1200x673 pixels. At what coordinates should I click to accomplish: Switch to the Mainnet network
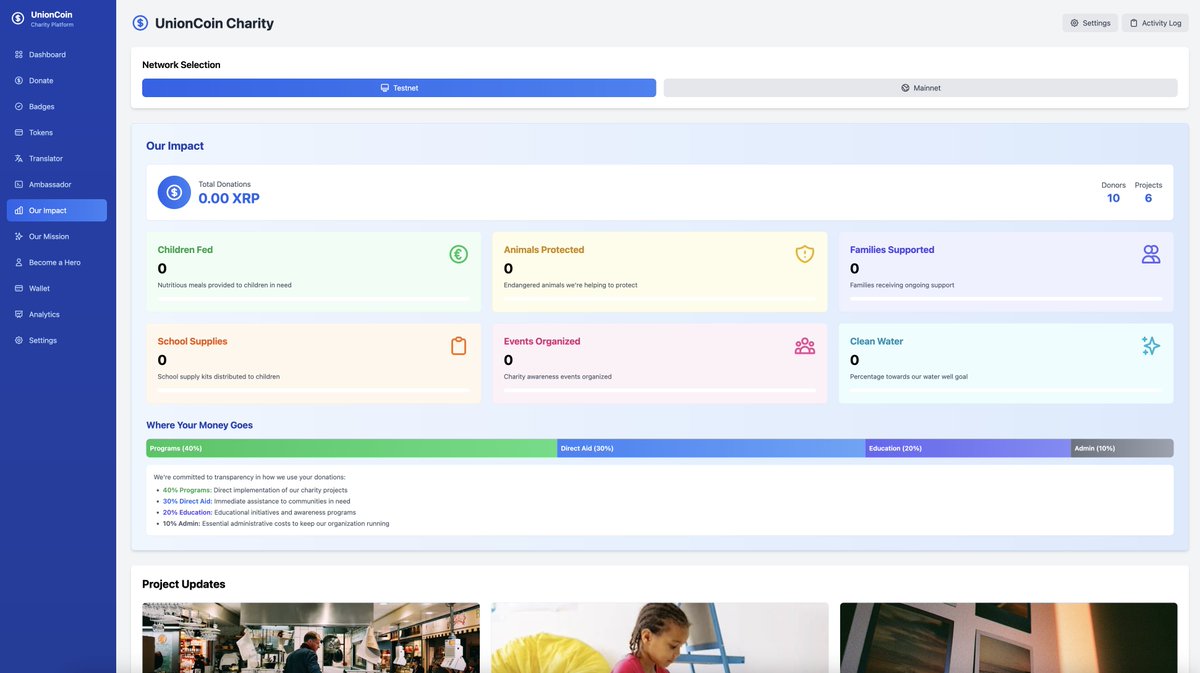920,88
